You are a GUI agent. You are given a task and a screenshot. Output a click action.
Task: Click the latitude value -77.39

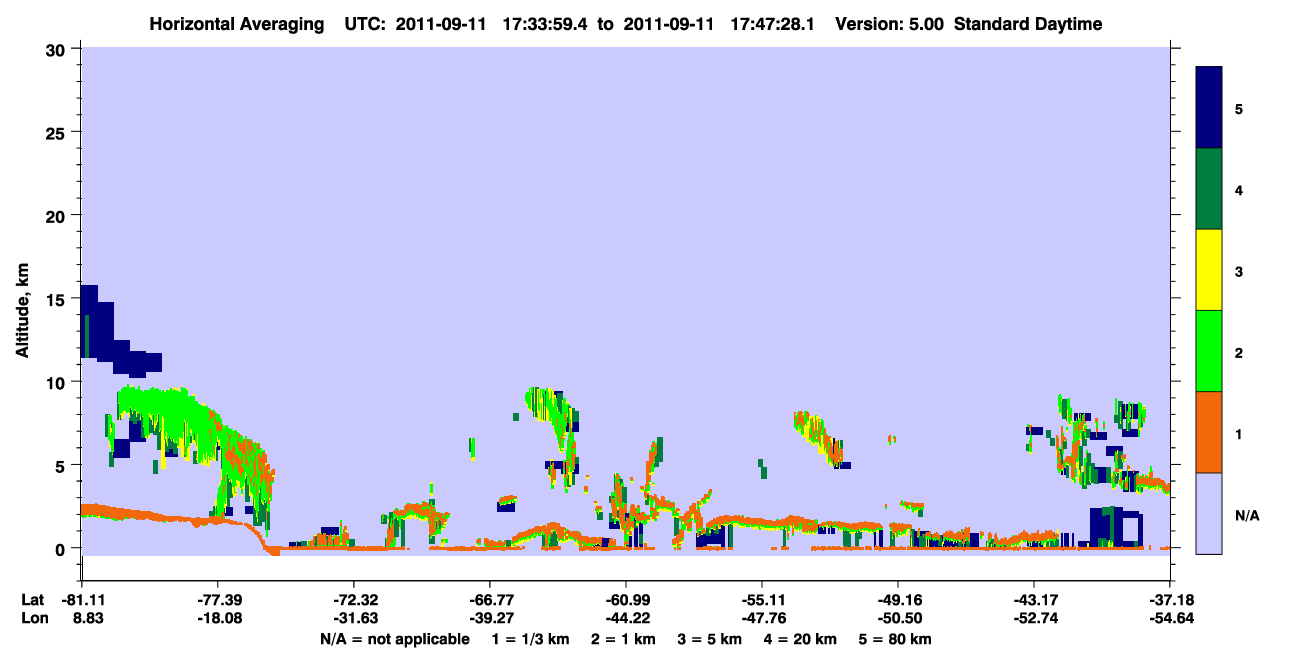point(218,600)
